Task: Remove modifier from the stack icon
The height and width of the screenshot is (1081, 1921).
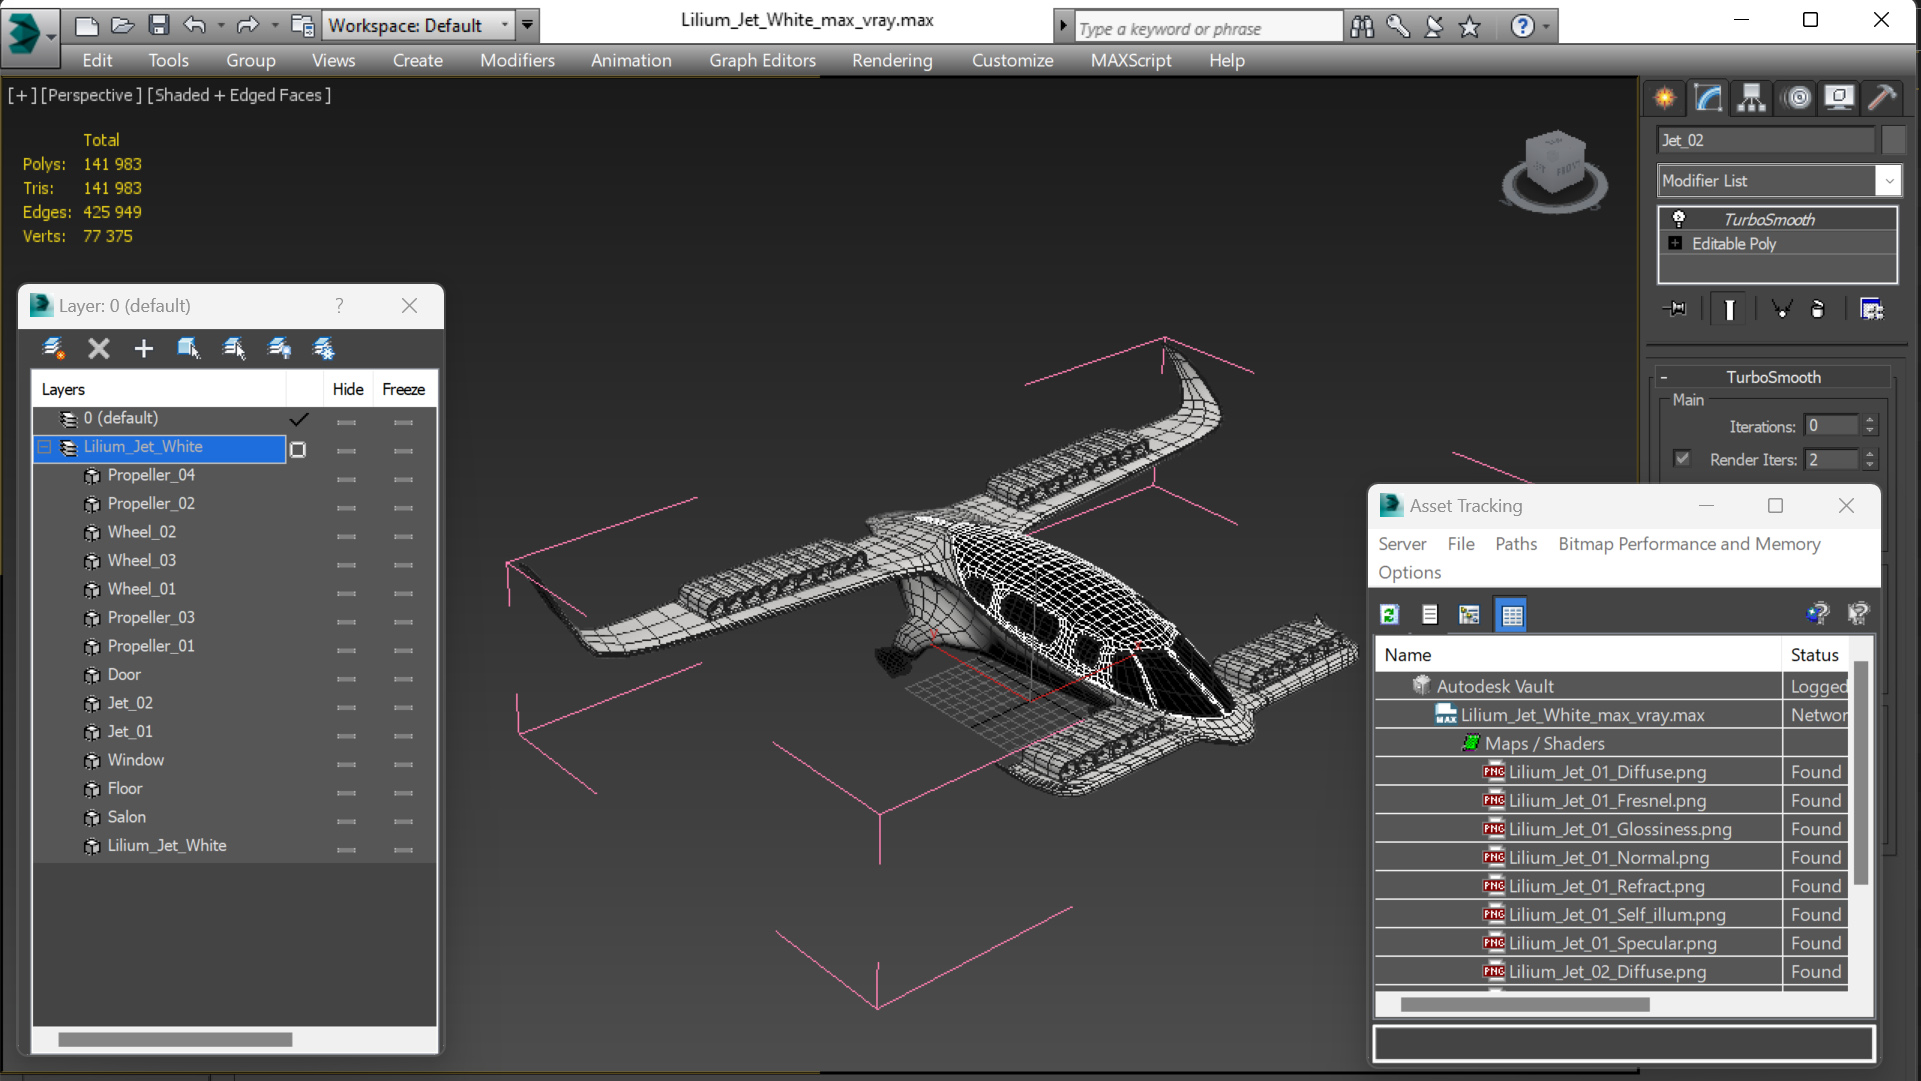Action: coord(1818,309)
